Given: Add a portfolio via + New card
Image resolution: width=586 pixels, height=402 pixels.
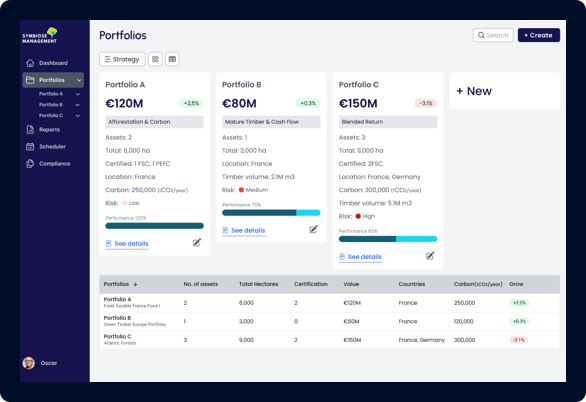Looking at the screenshot, I should [x=505, y=91].
